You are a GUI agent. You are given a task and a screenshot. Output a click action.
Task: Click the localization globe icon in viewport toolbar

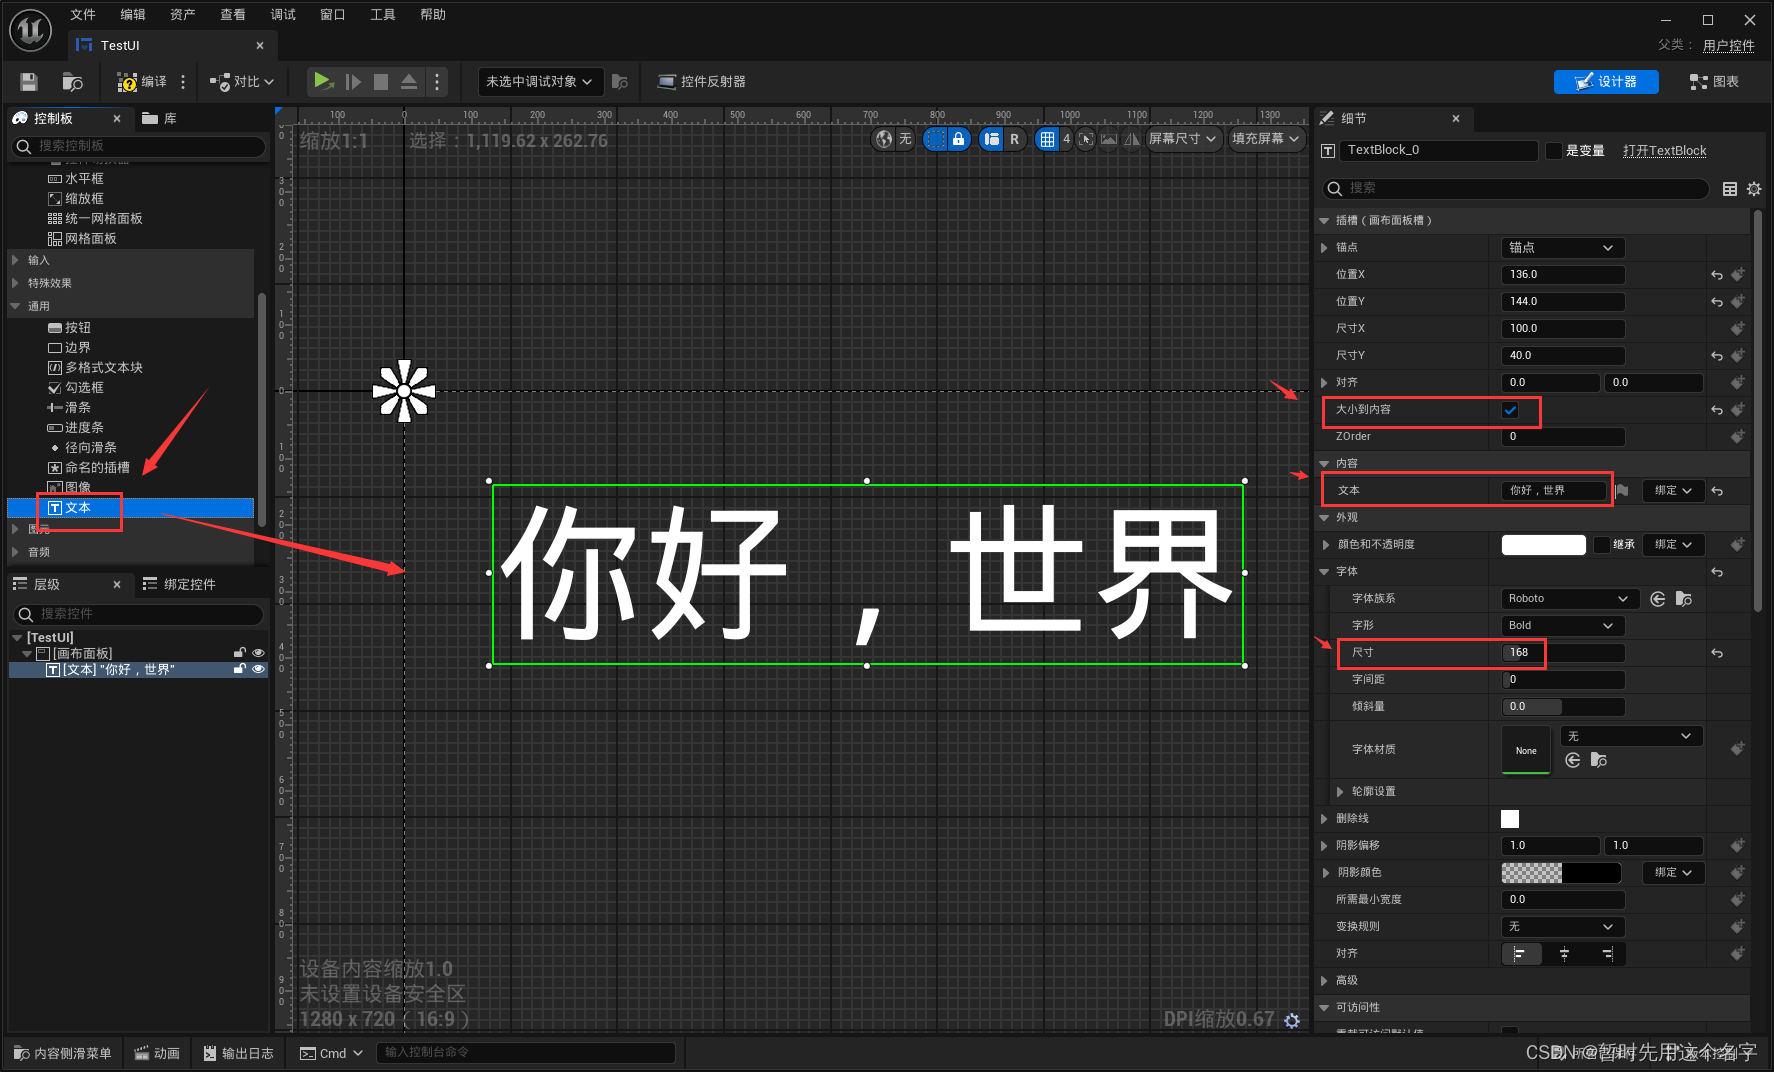click(884, 139)
